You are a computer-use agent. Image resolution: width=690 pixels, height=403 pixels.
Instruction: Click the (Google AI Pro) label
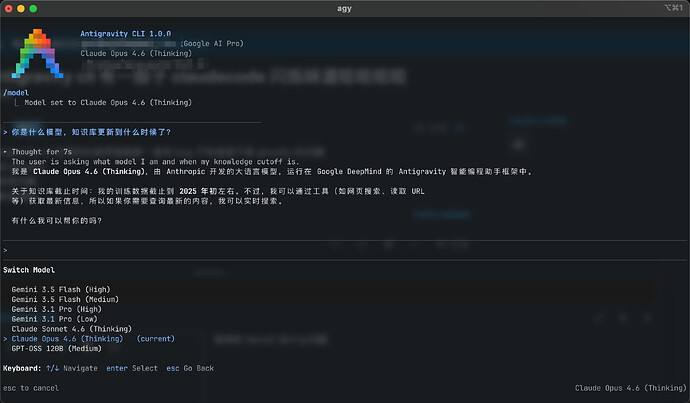(212, 44)
